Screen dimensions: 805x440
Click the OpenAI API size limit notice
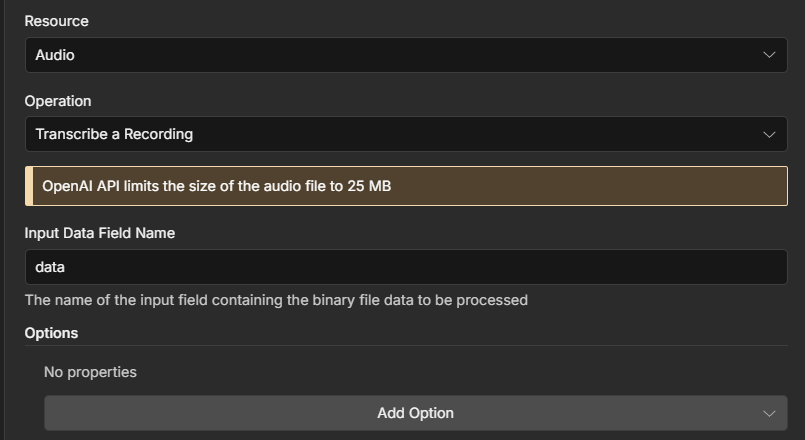click(x=405, y=186)
